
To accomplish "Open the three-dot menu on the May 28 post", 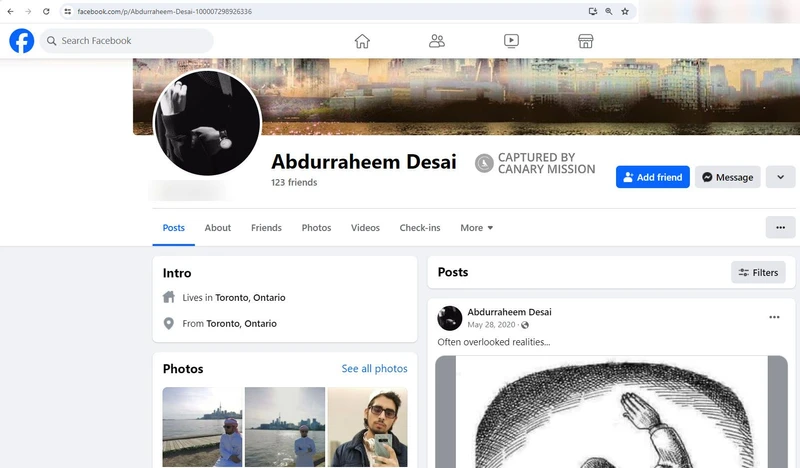I will click(774, 317).
